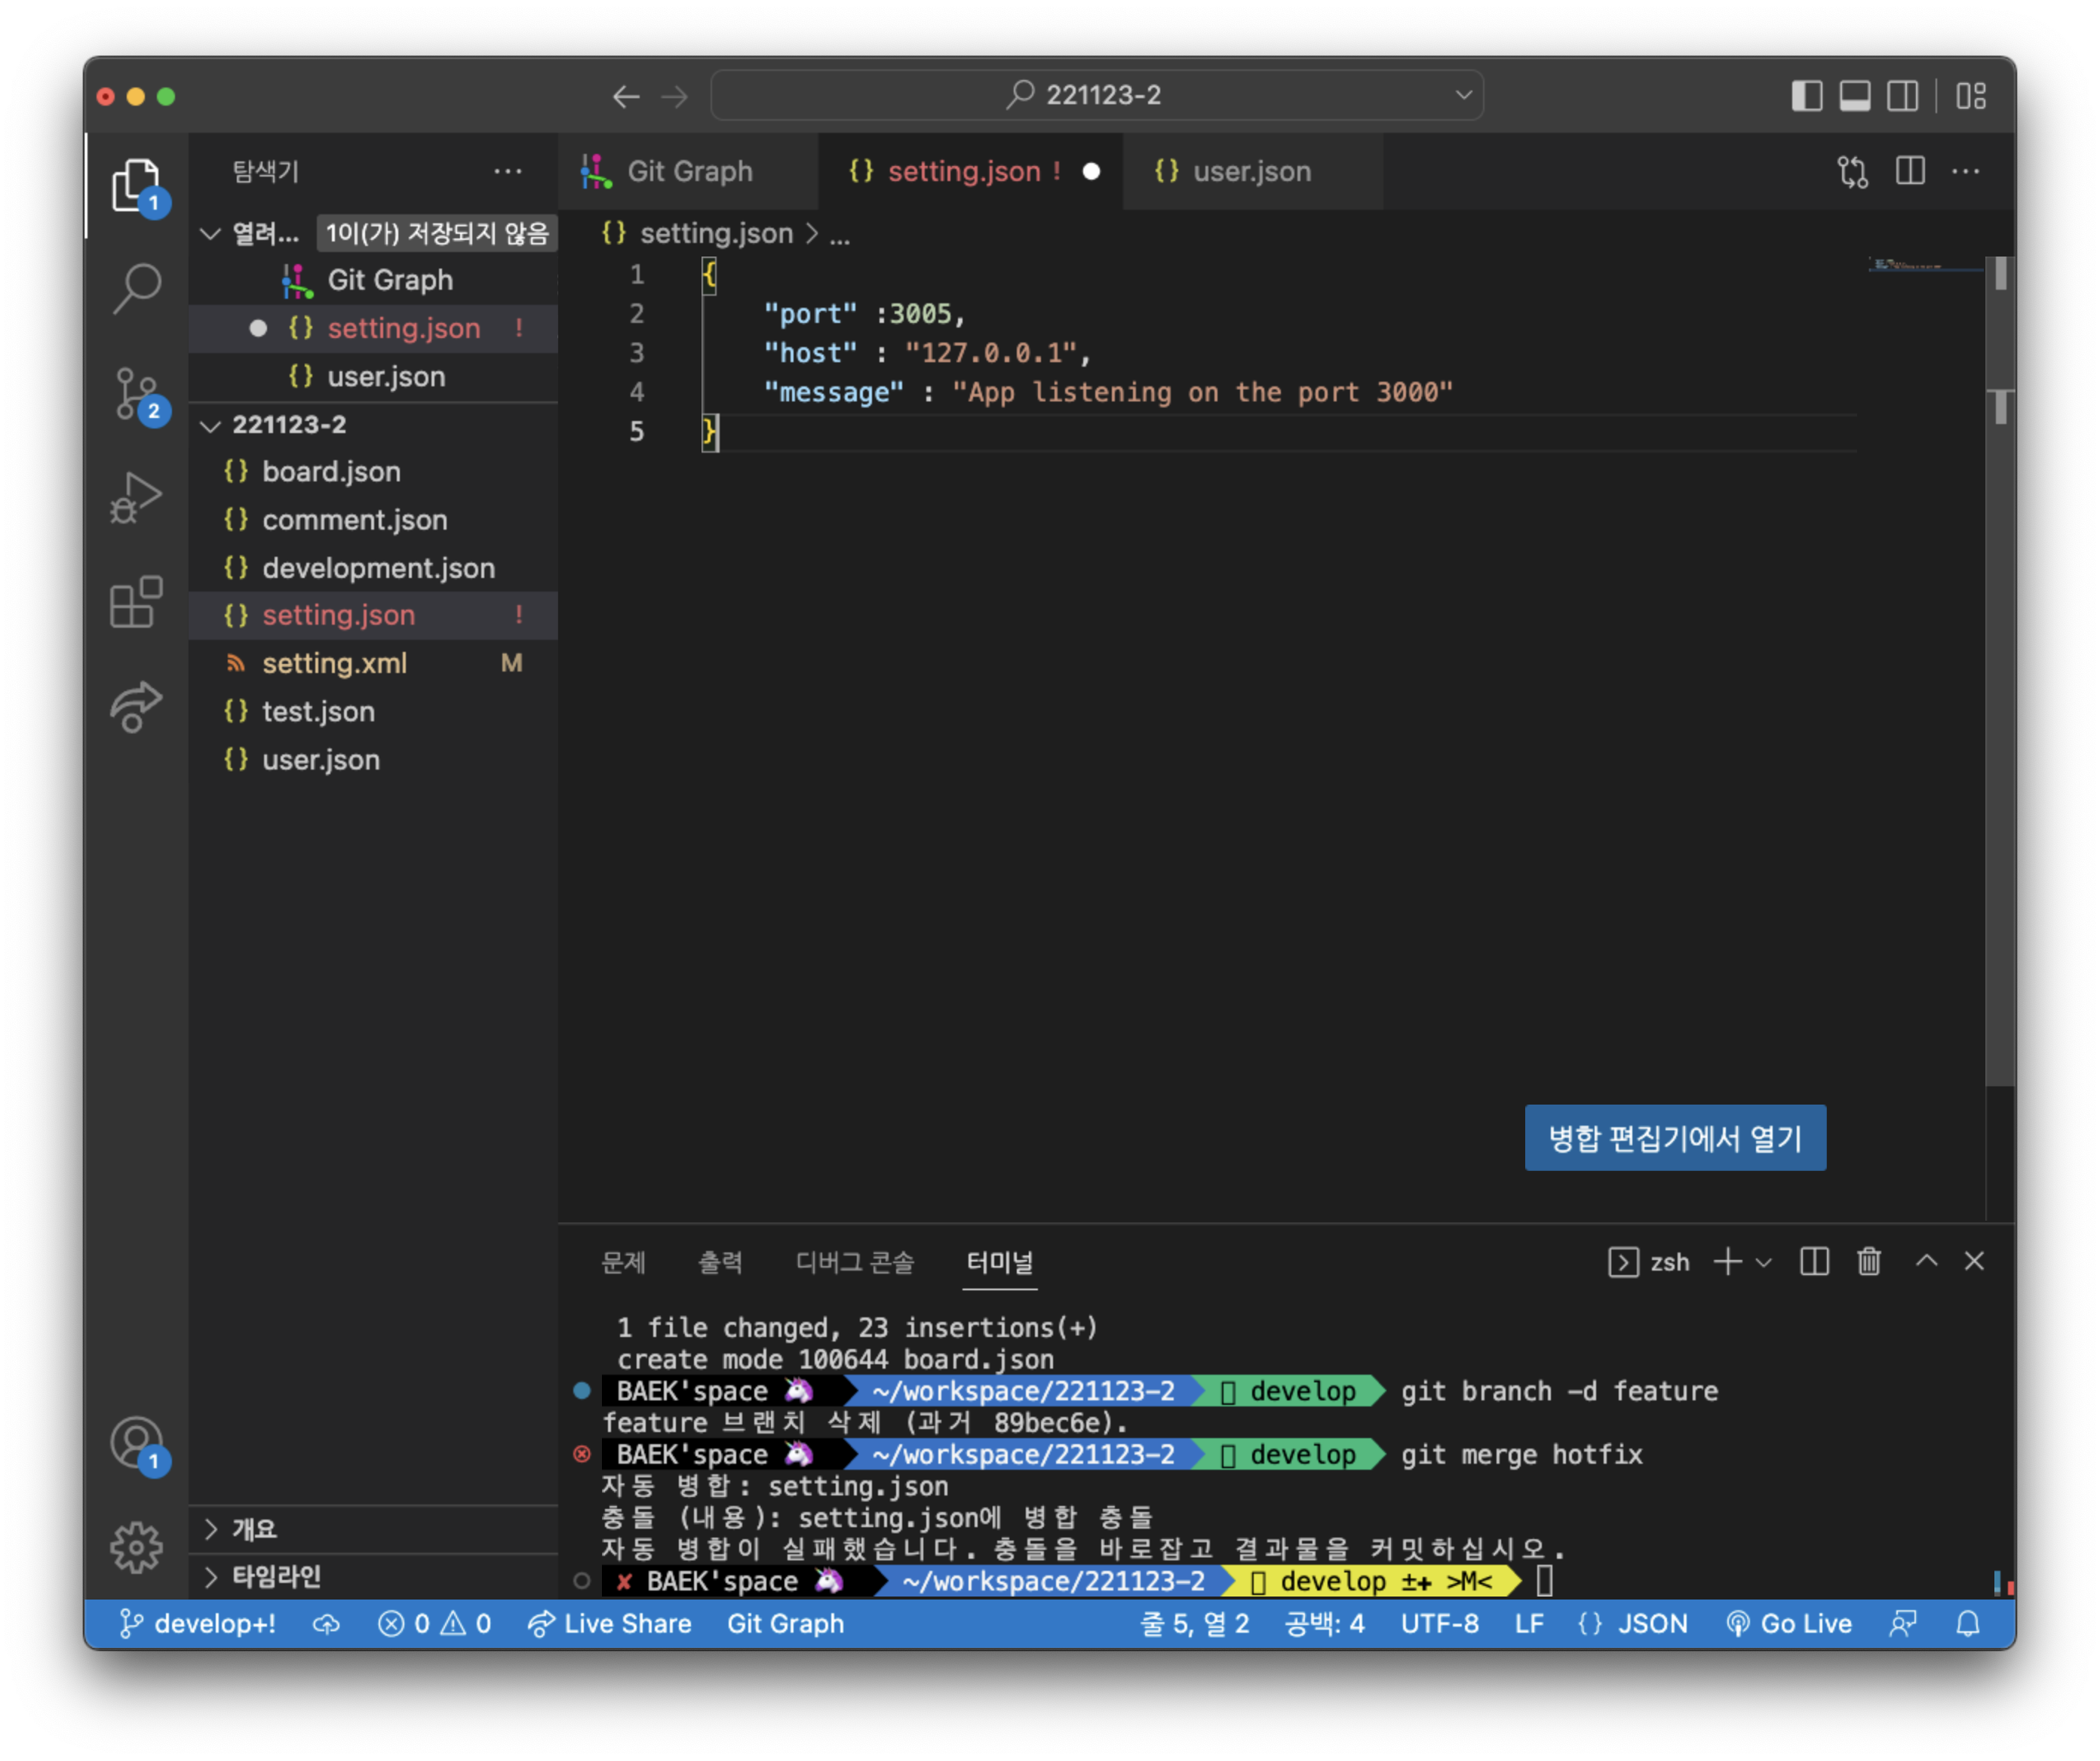This screenshot has height=1761, width=2100.
Task: Open the Run and Debug view
Action: 136,497
